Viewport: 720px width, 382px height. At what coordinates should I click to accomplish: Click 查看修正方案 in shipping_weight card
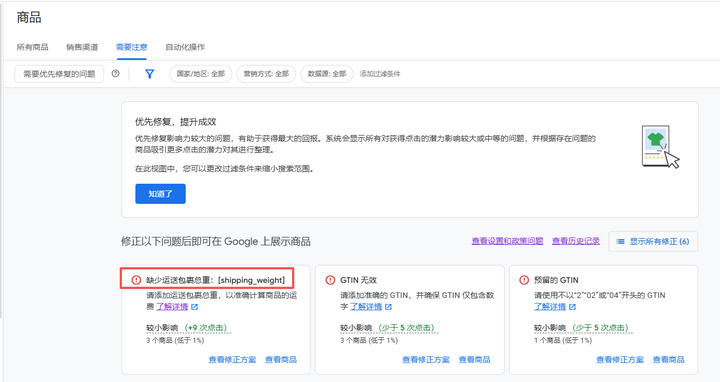[232, 360]
